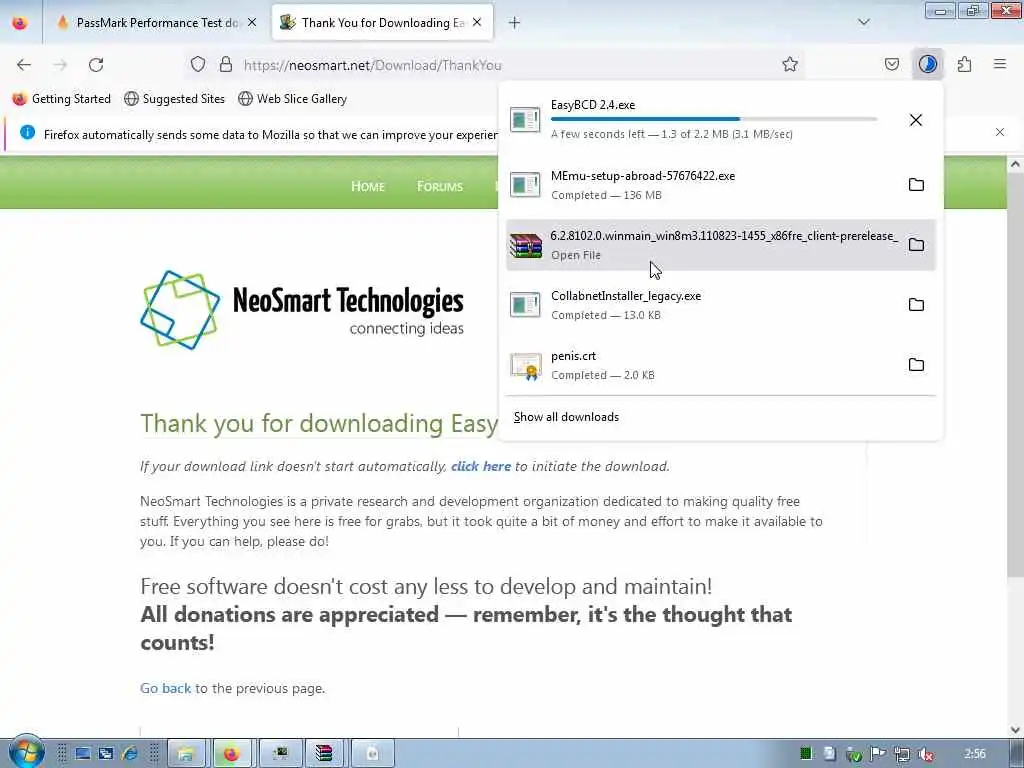
Task: Open the Windows Start menu
Action: coord(25,752)
